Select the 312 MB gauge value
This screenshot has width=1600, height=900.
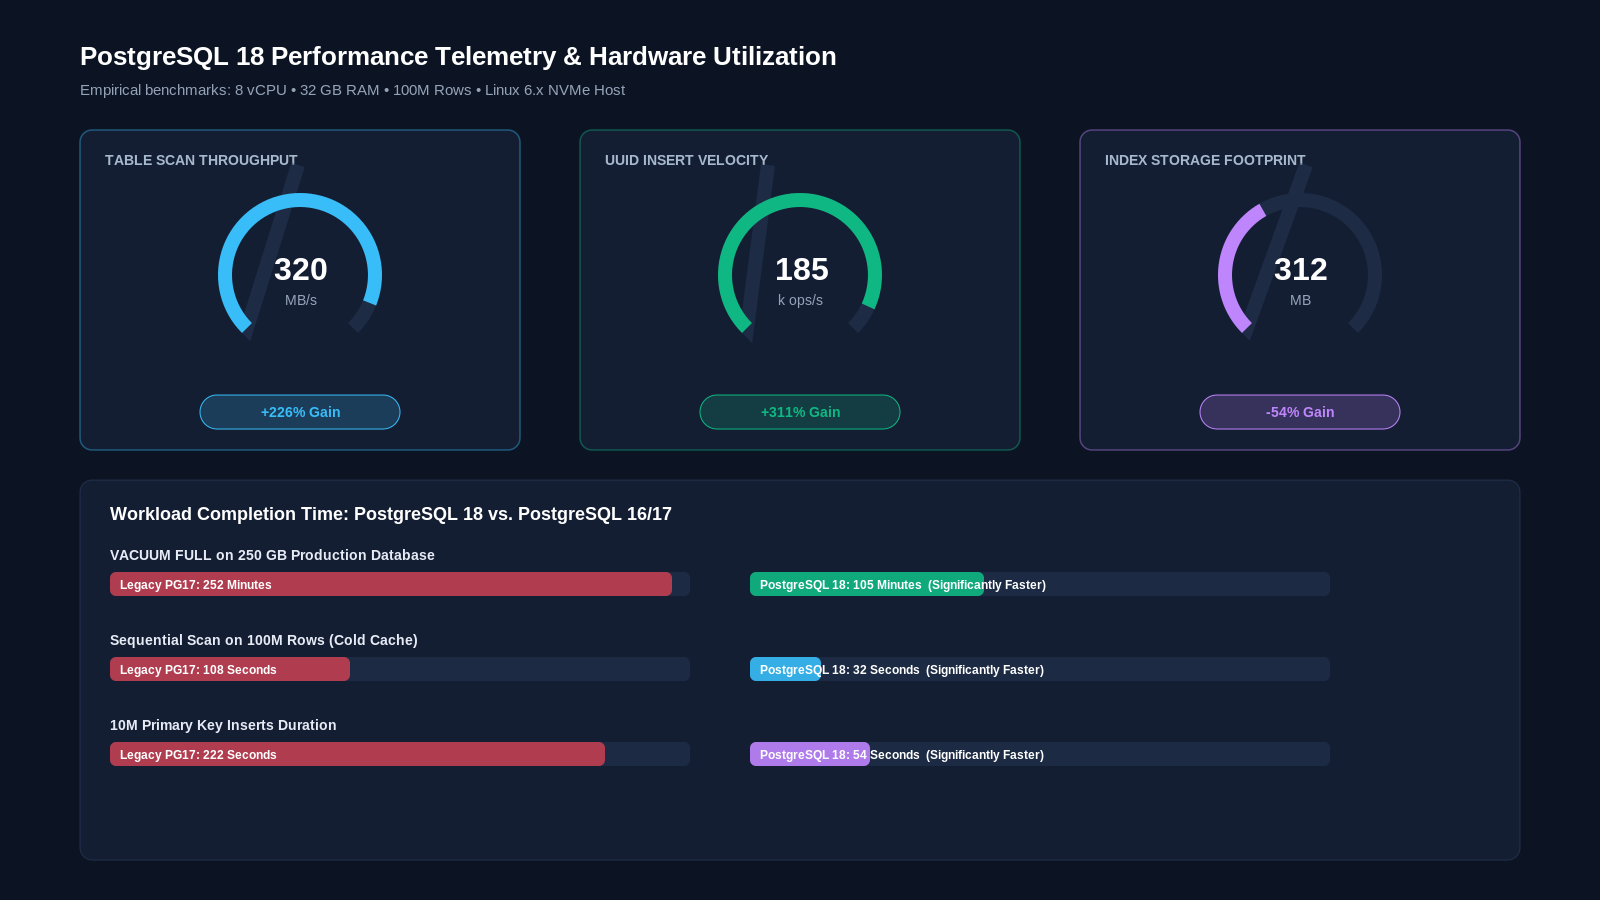pyautogui.click(x=1301, y=269)
